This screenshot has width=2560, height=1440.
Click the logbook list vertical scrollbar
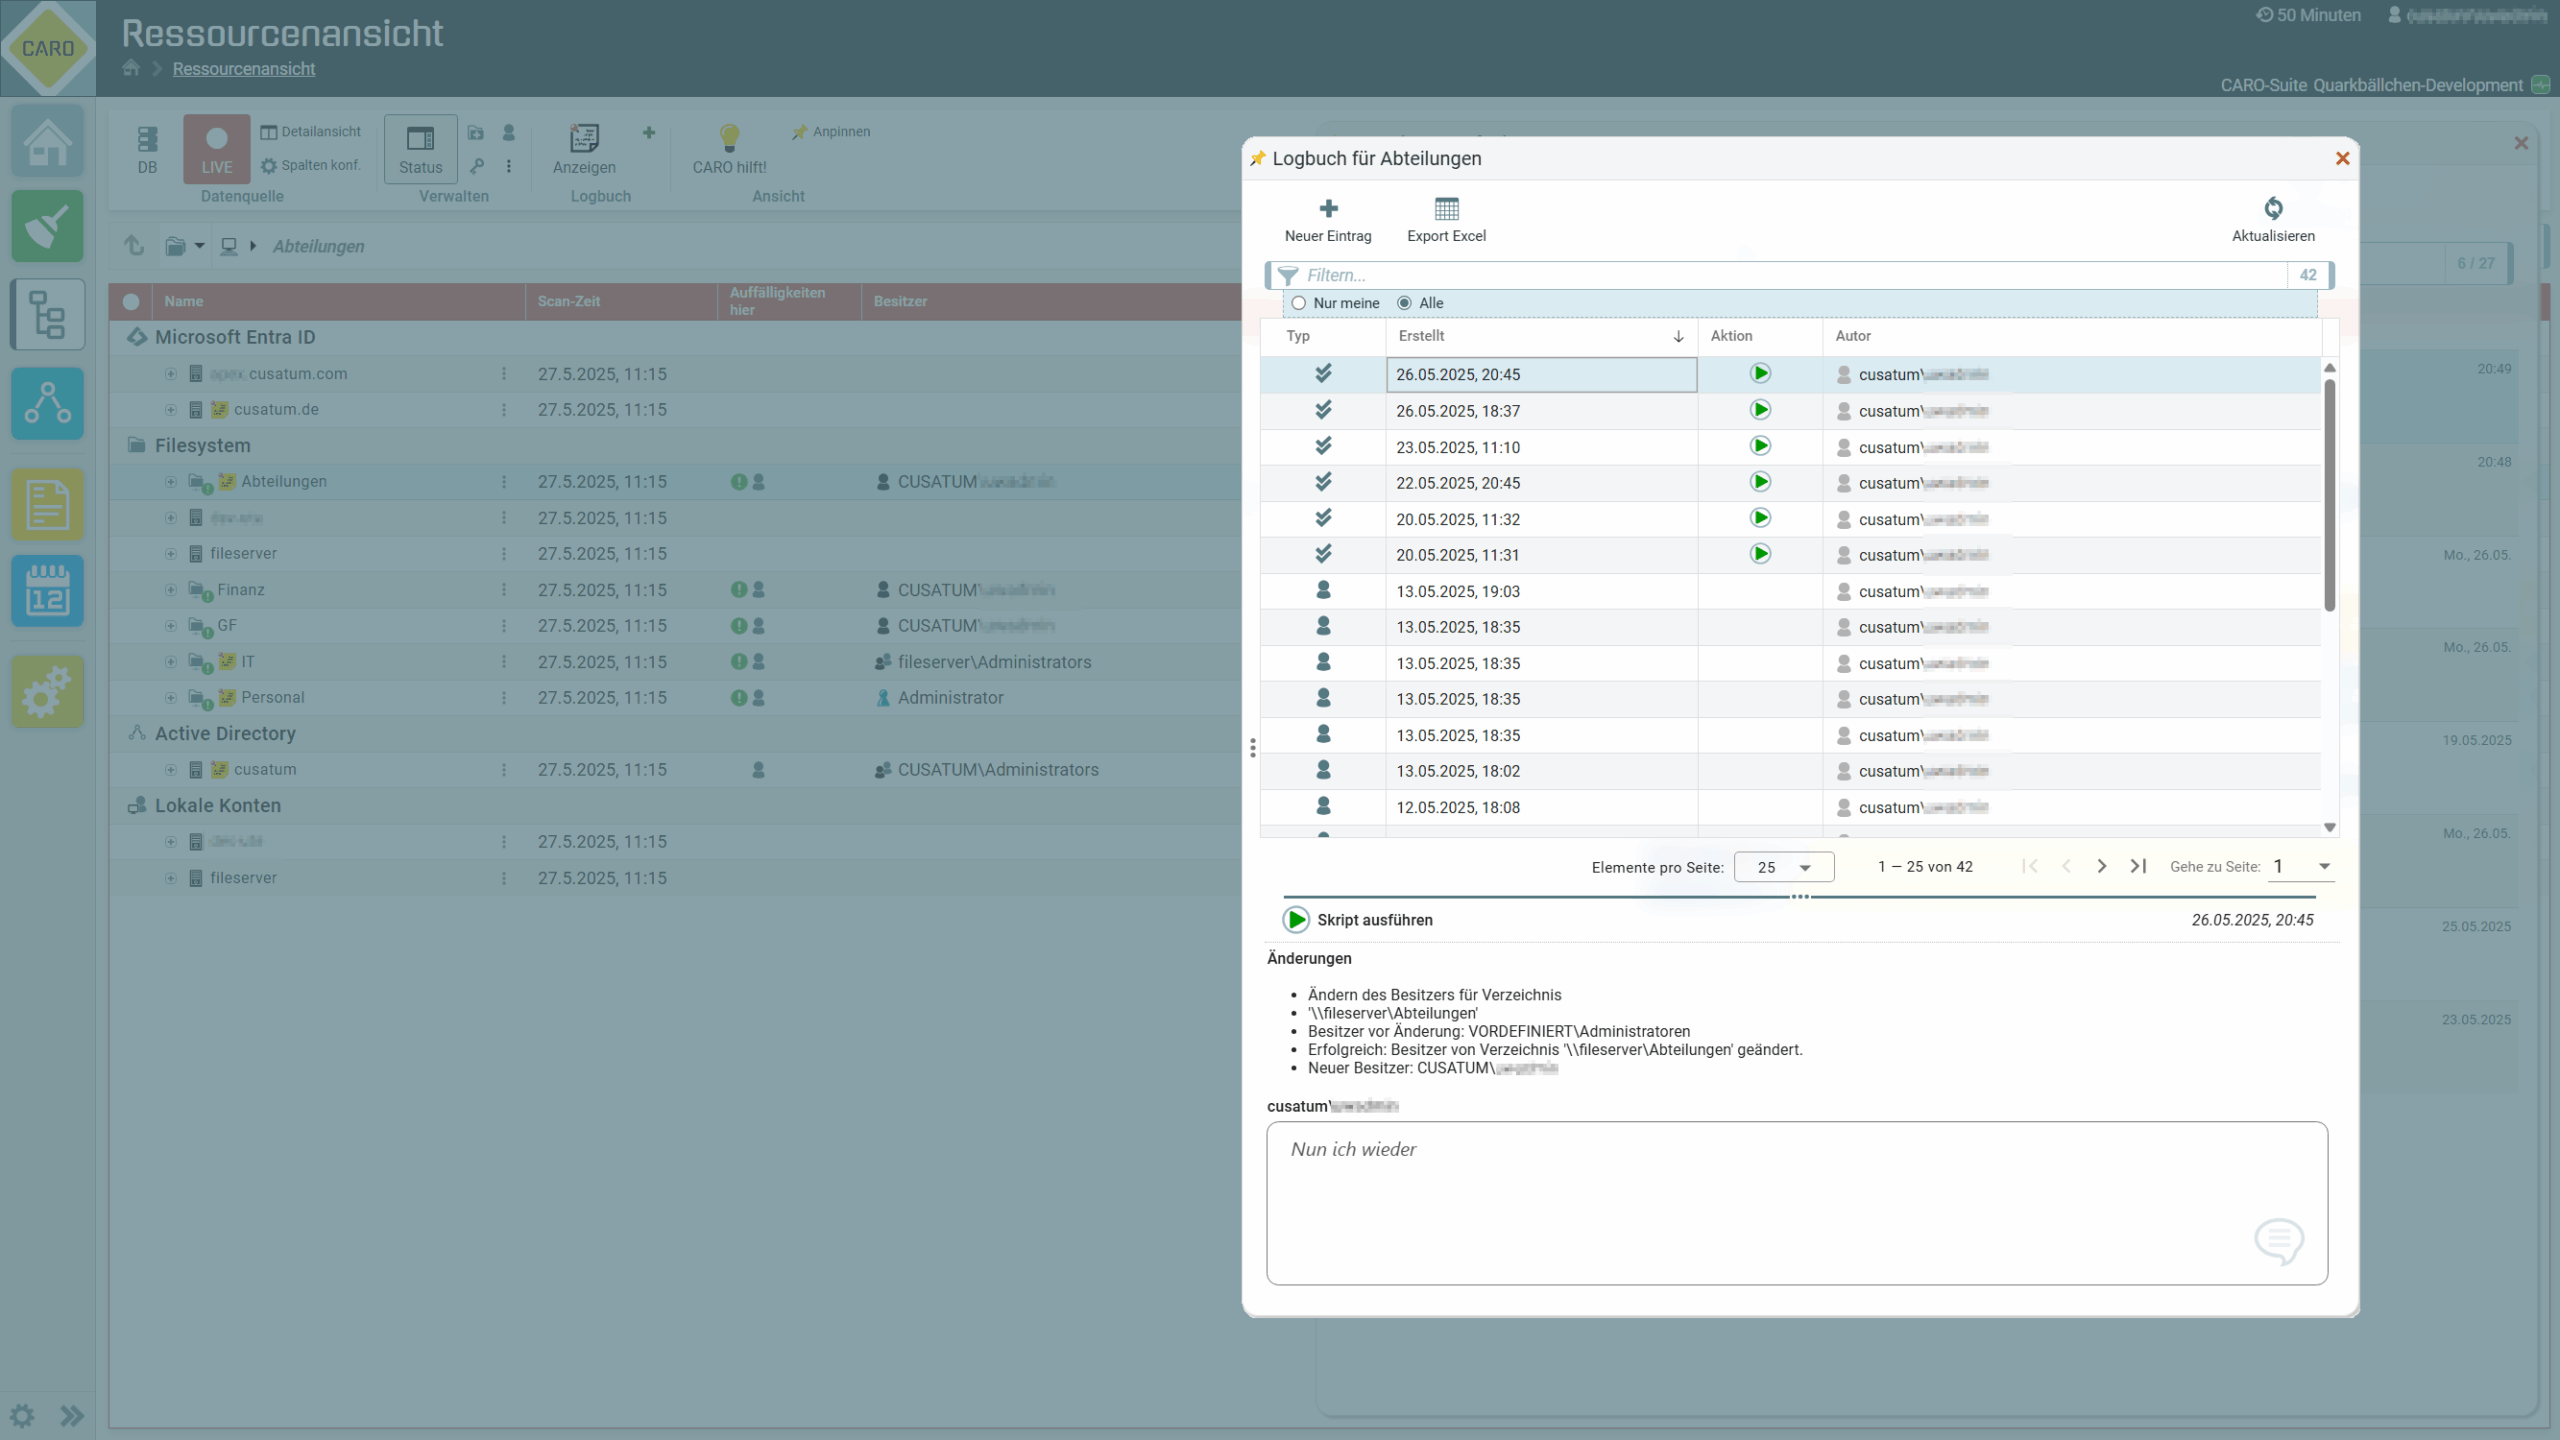point(2330,495)
